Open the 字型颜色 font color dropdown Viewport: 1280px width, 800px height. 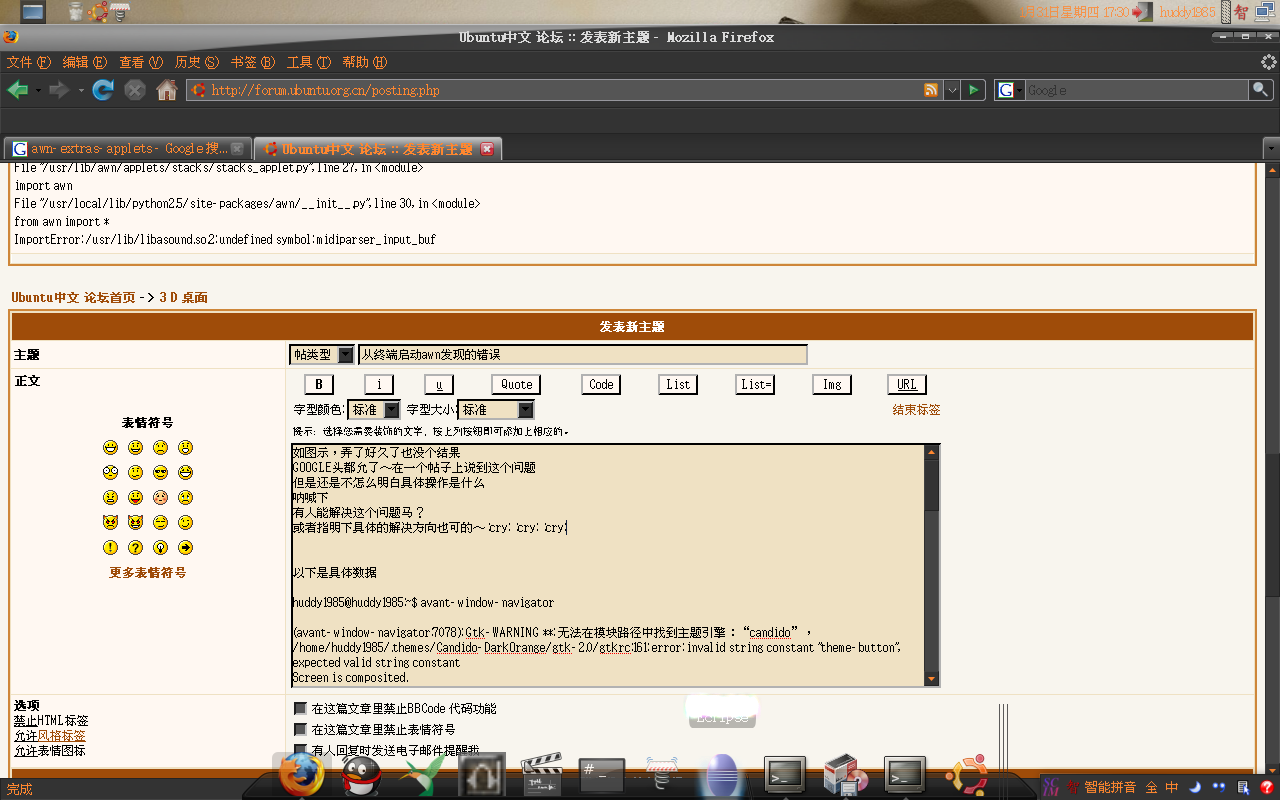click(x=373, y=410)
